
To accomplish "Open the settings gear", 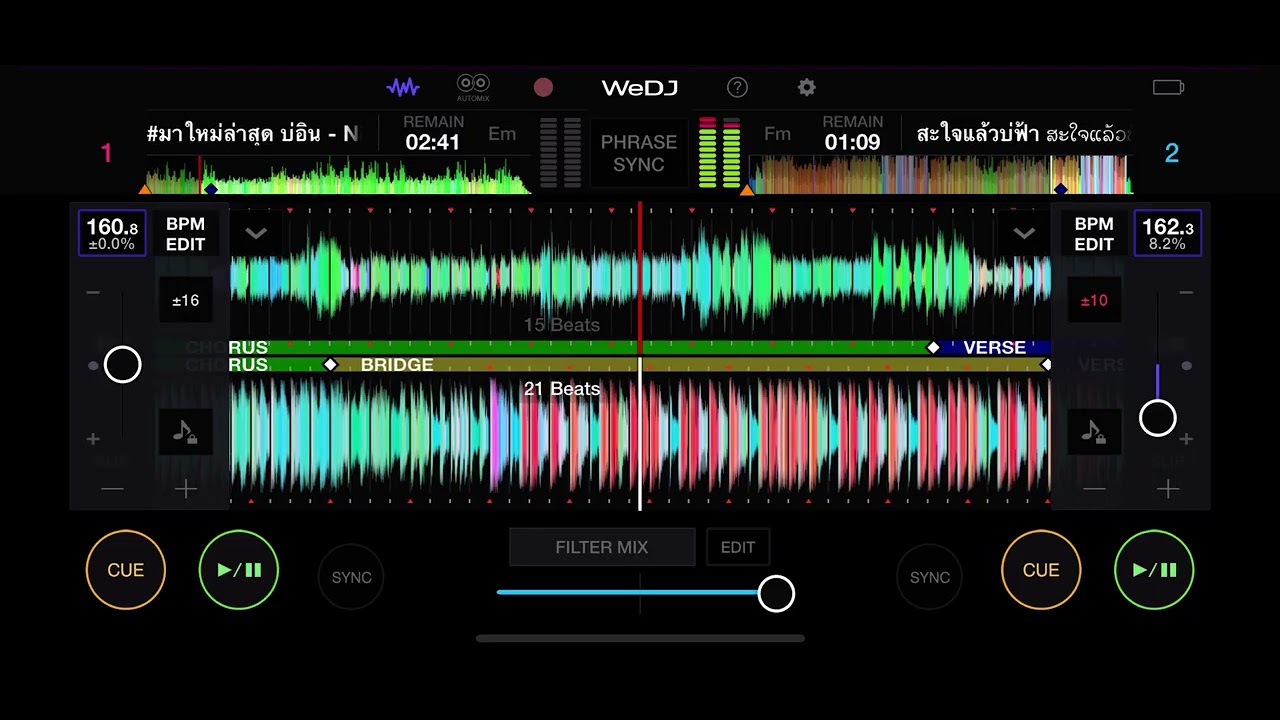I will [807, 88].
